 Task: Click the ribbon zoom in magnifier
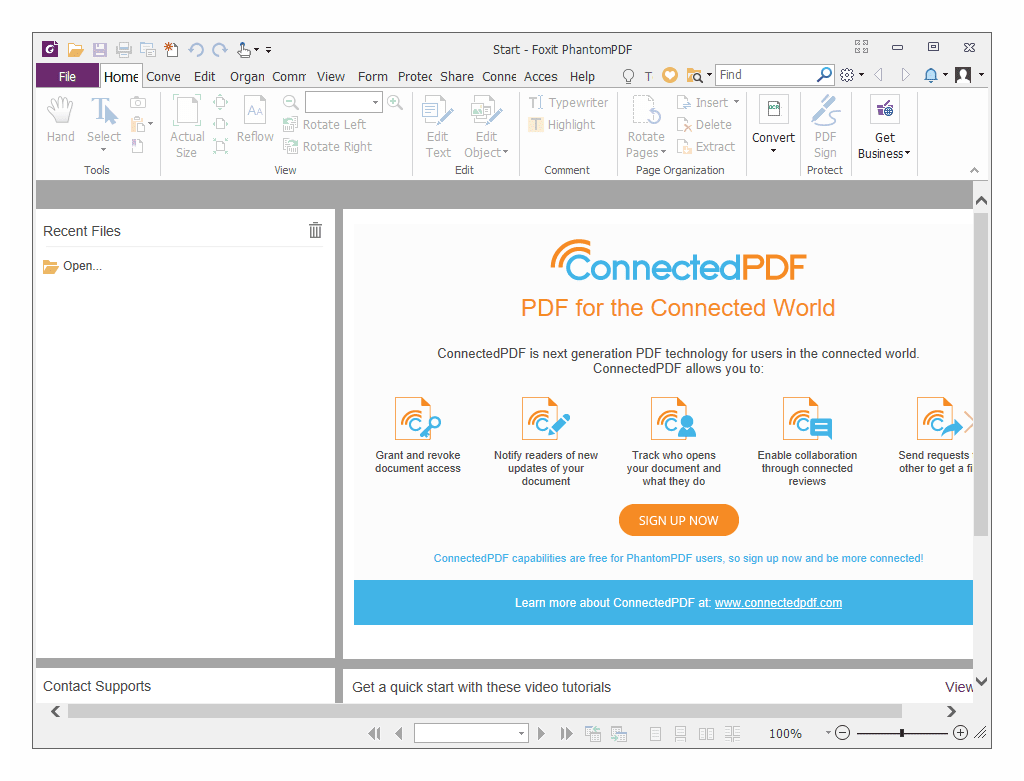tap(395, 103)
